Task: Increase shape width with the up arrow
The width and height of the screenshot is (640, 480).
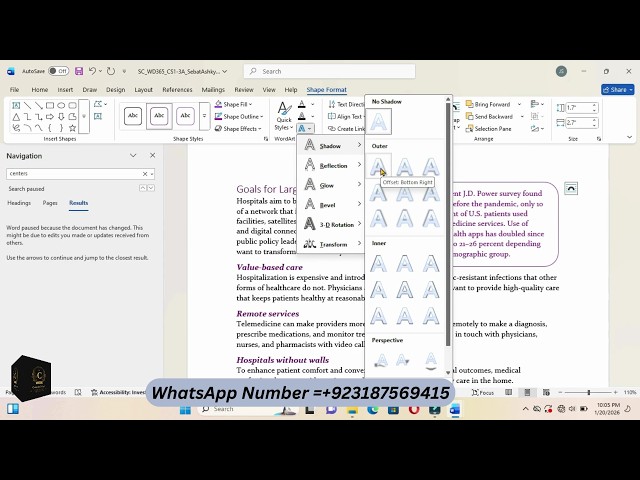Action: click(x=594, y=120)
